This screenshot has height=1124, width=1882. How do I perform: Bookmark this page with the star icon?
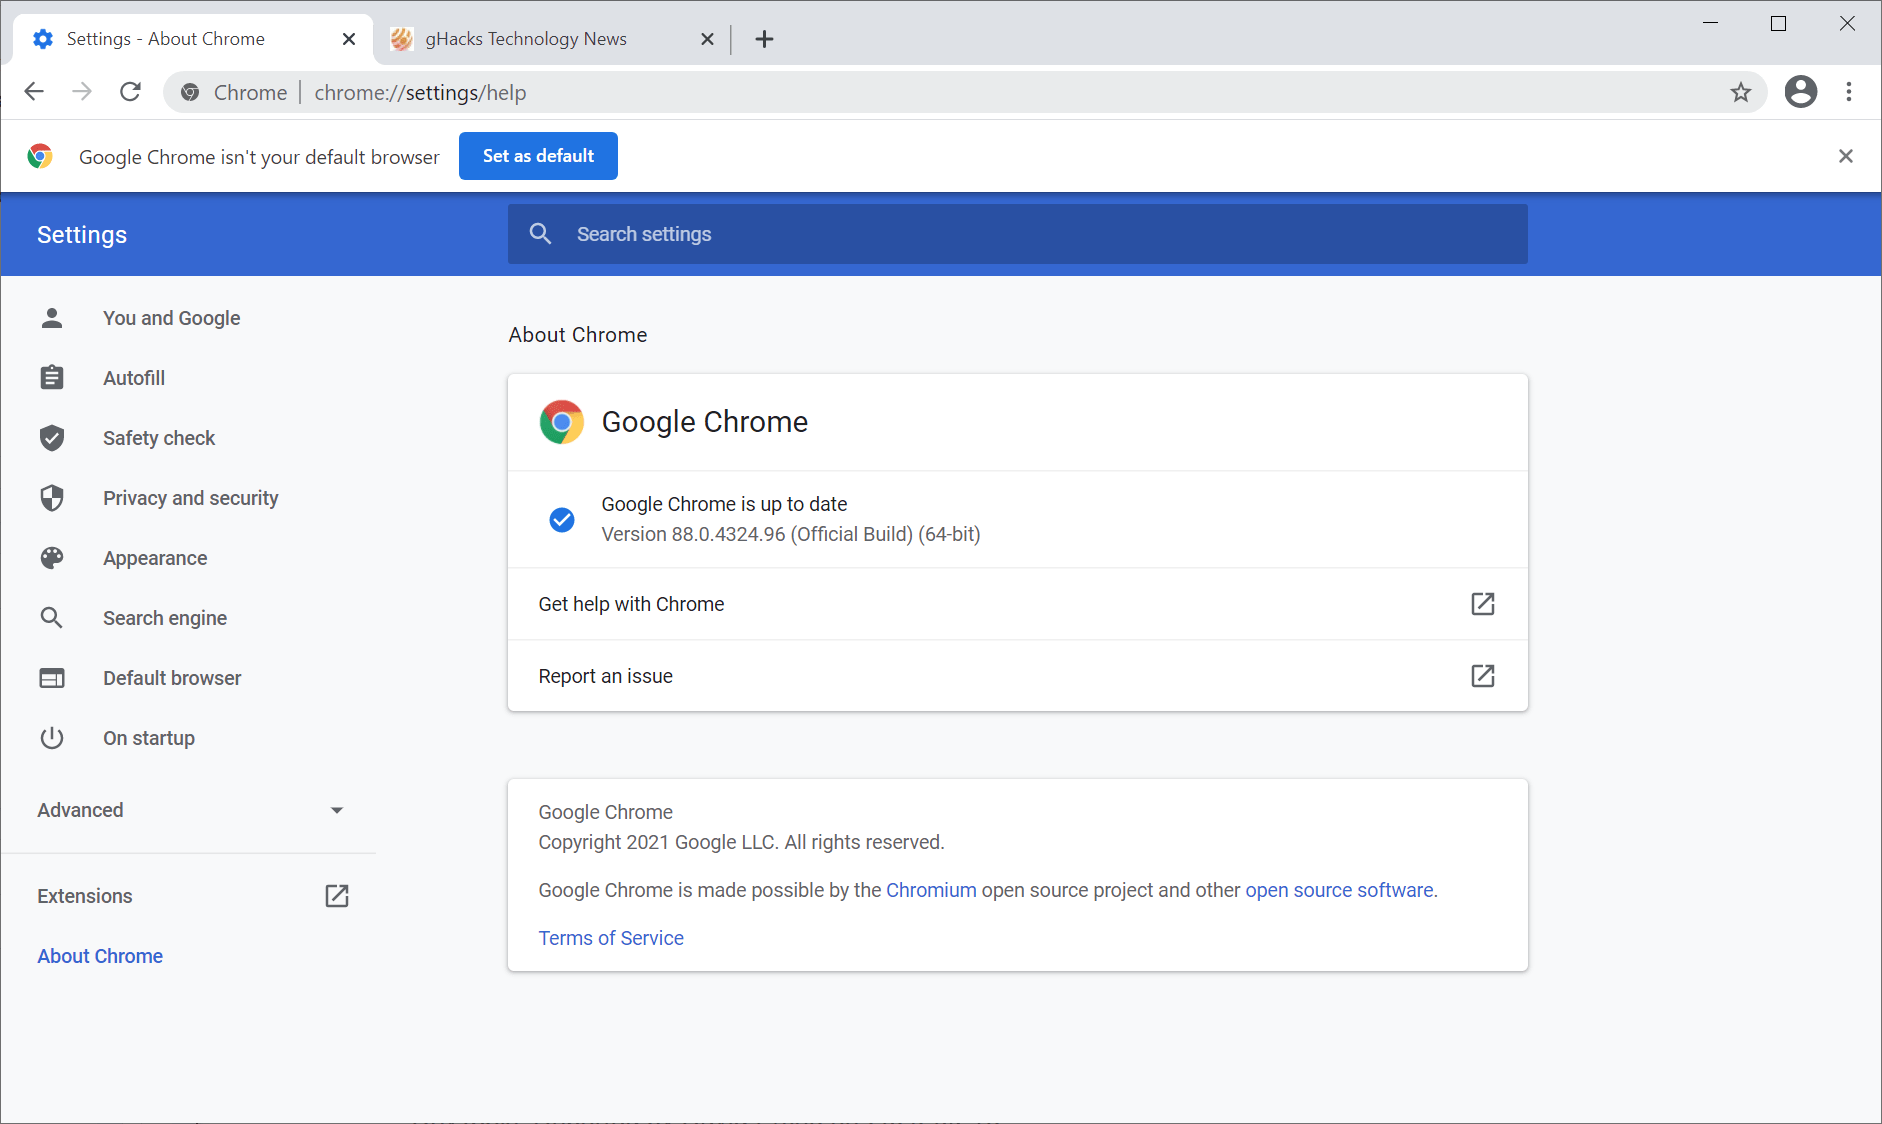pyautogui.click(x=1741, y=92)
